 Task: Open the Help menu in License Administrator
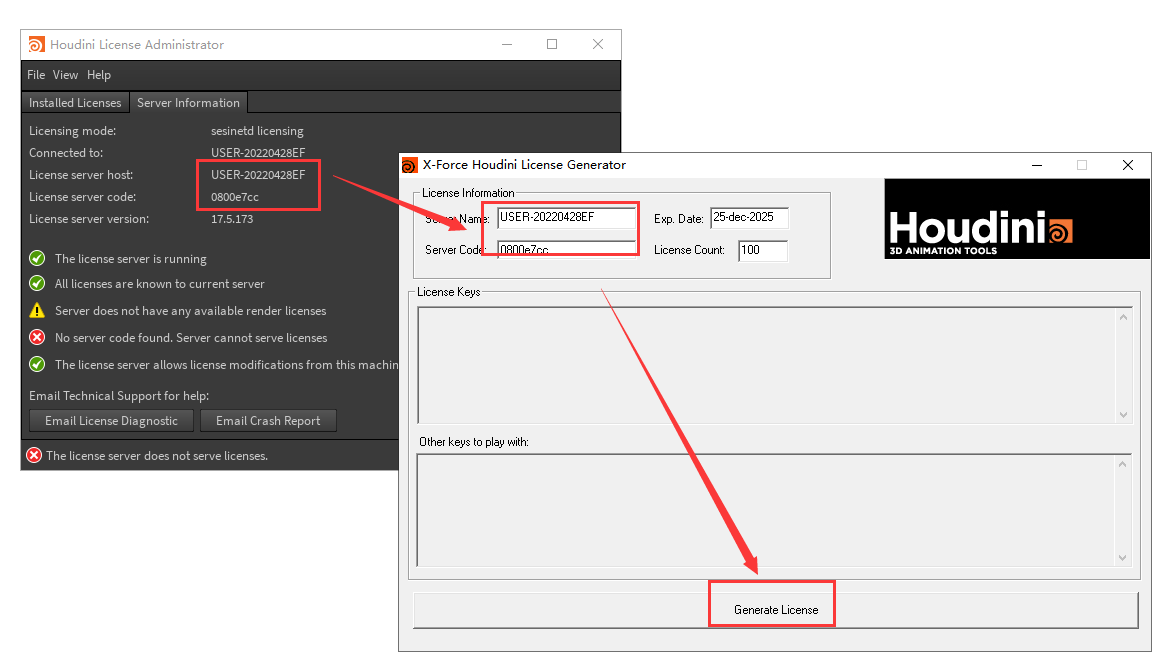99,75
